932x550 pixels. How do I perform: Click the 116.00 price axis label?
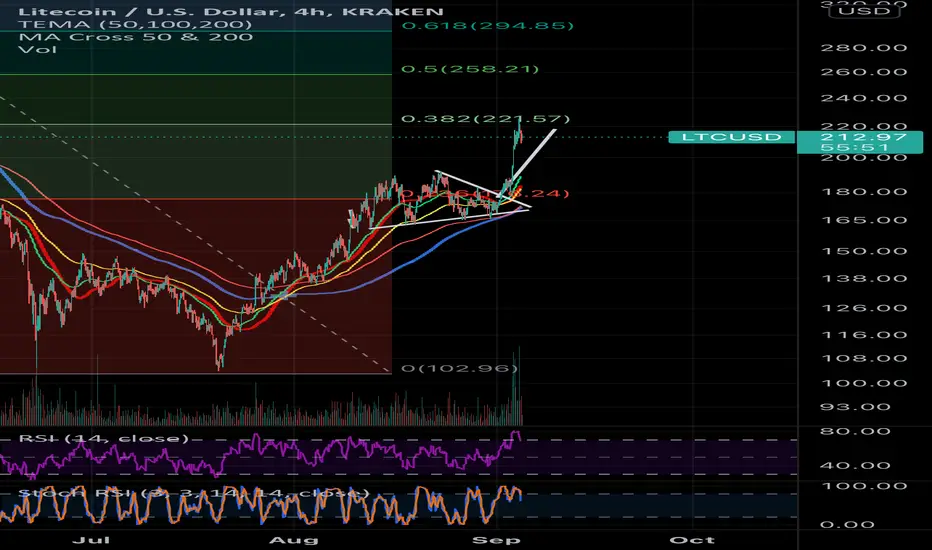864,335
